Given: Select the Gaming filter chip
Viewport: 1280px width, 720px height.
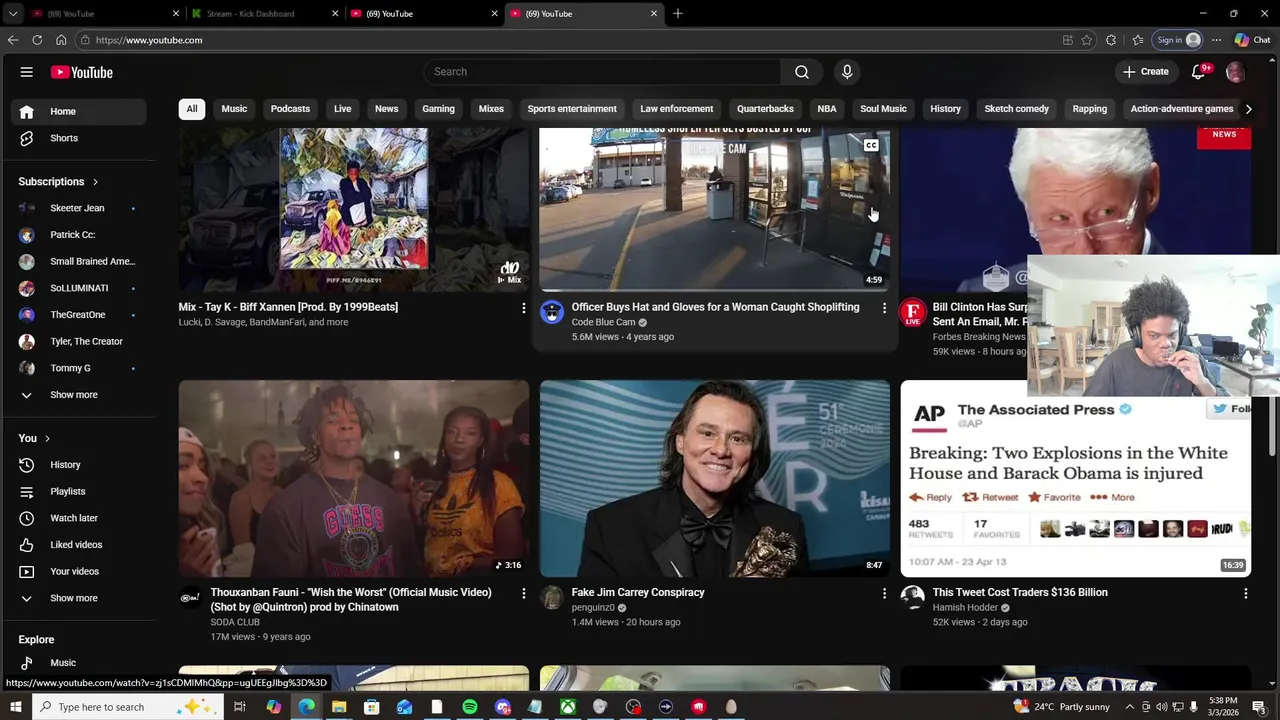Looking at the screenshot, I should point(438,109).
